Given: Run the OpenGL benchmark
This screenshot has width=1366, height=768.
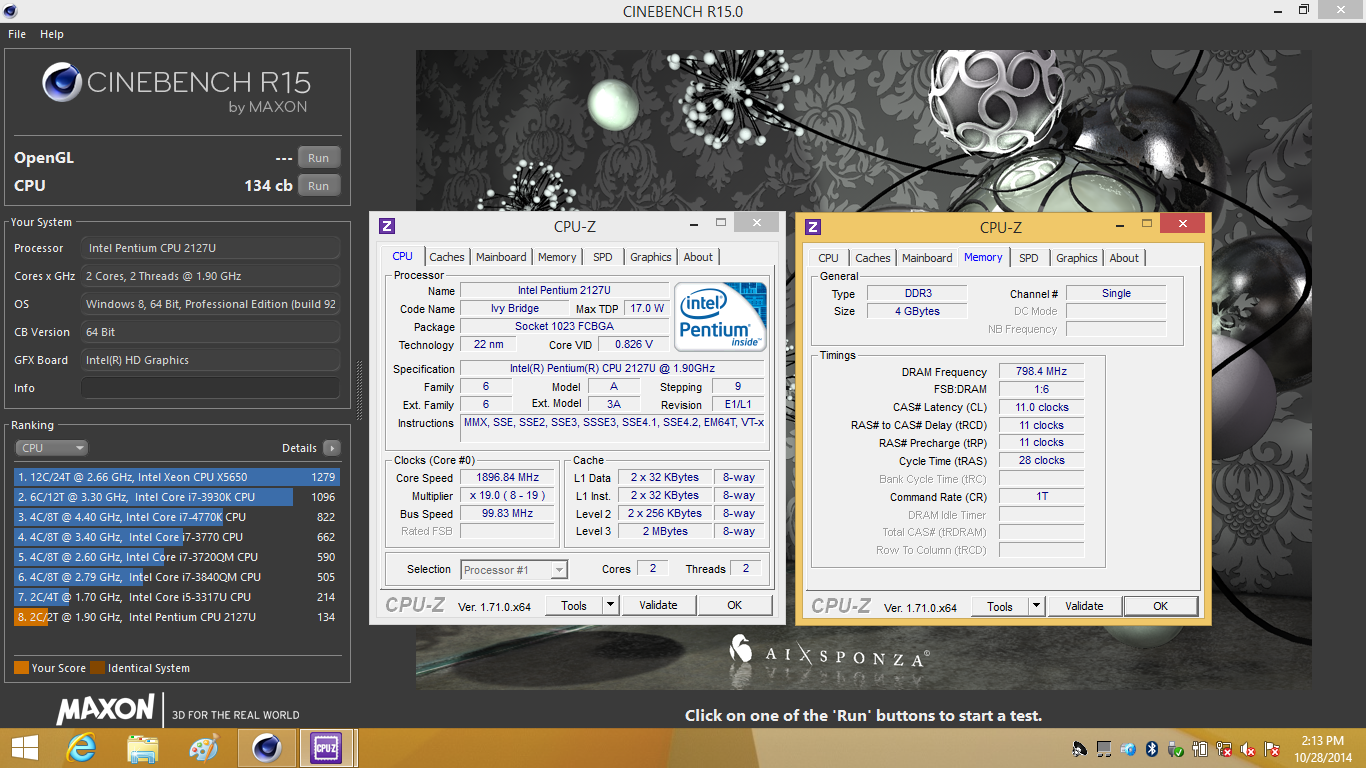Looking at the screenshot, I should [318, 158].
